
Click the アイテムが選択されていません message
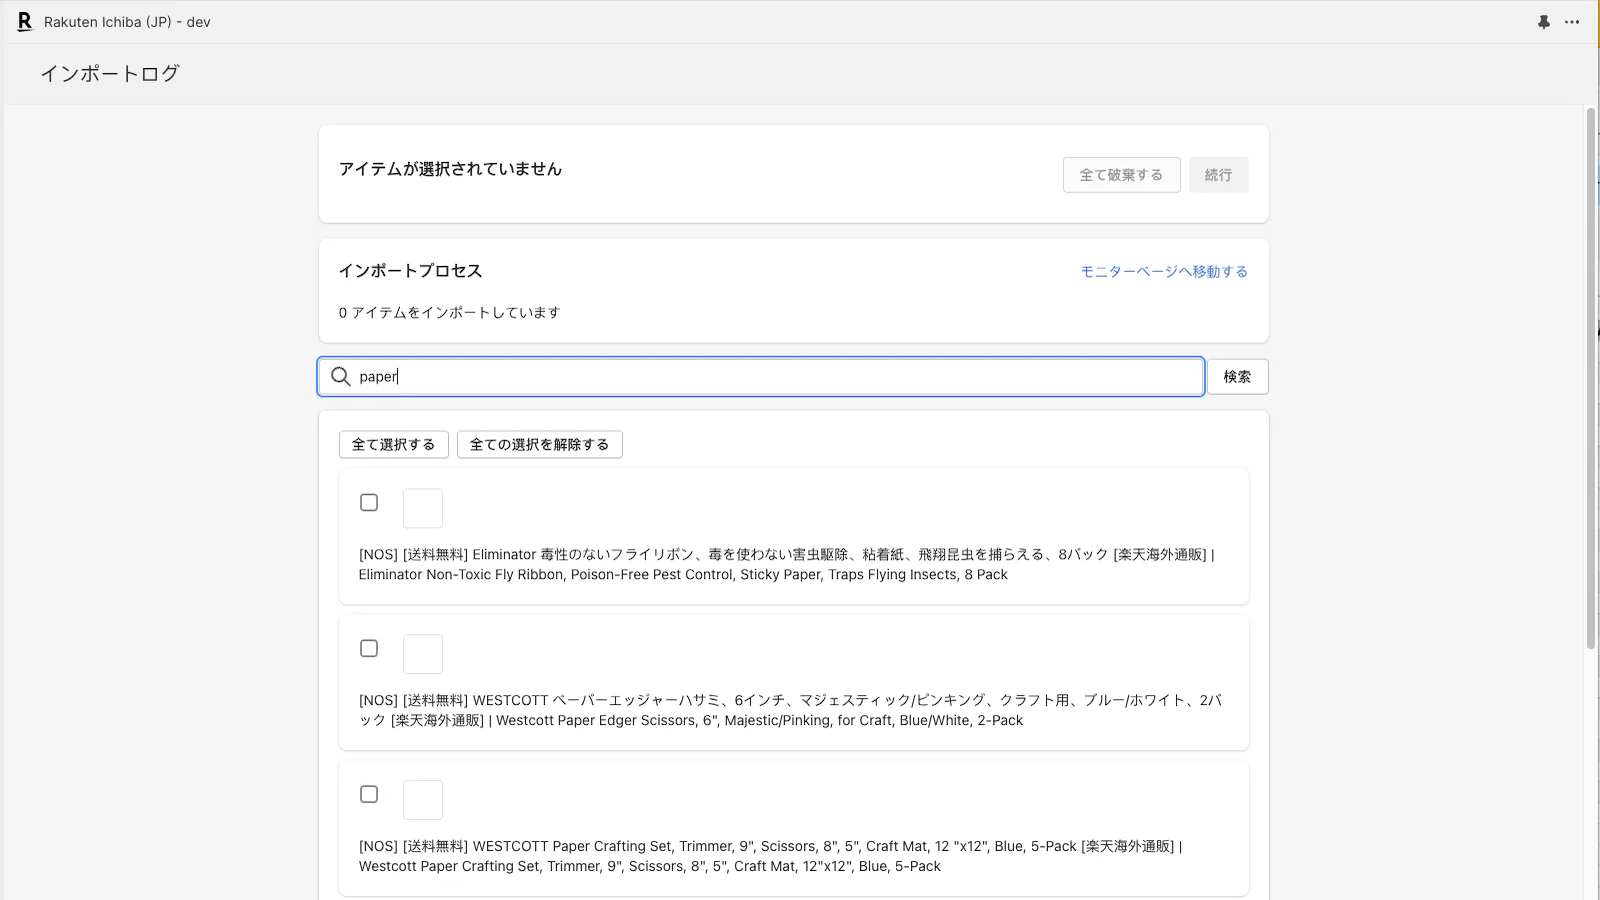(x=450, y=169)
